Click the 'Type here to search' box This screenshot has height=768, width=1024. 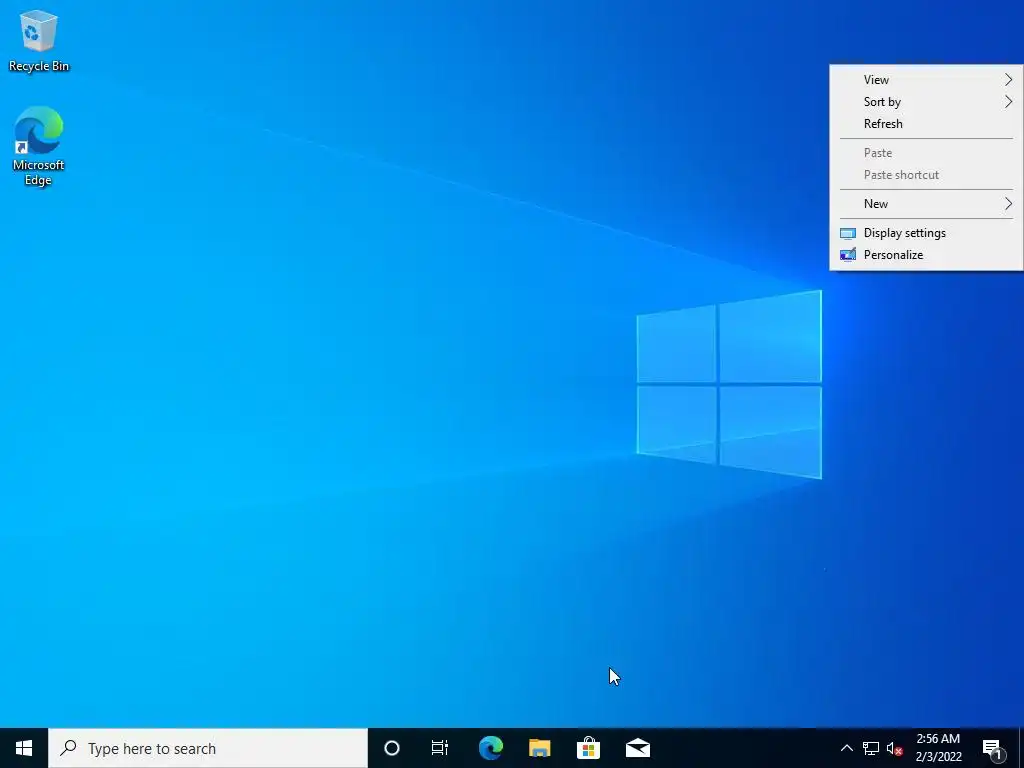(x=208, y=748)
